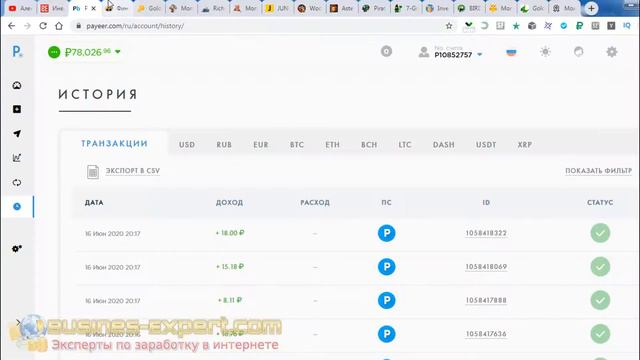
Task: Click the +18.00 ₽ income amount
Action: [x=230, y=233]
